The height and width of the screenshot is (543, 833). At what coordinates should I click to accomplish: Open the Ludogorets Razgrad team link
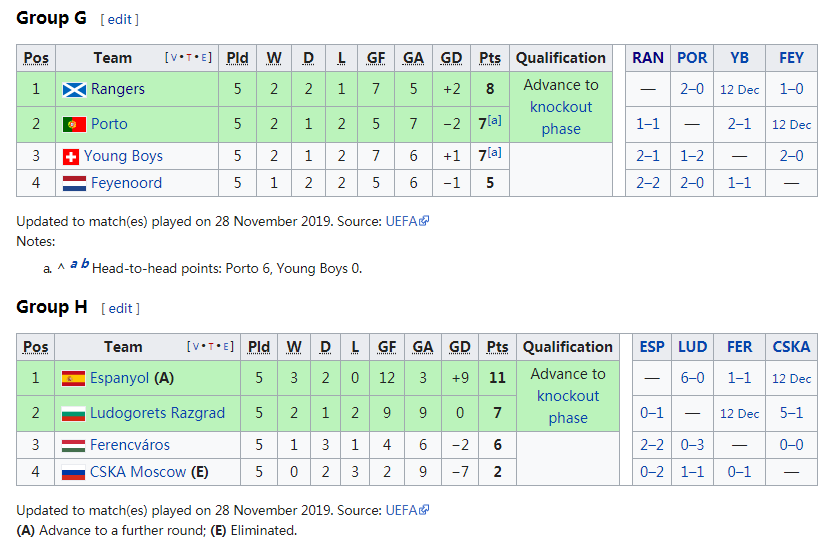point(157,413)
